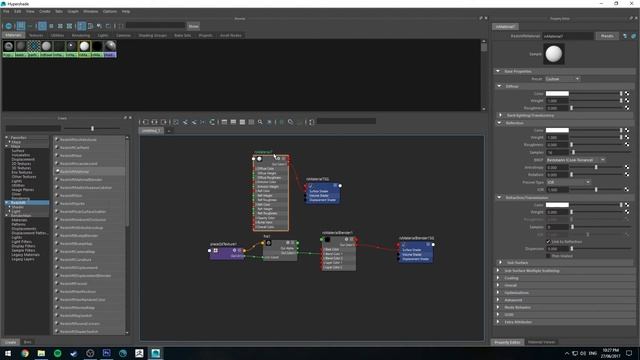The width and height of the screenshot is (640, 360).
Task: Click the Create panel search field
Action: (33, 128)
